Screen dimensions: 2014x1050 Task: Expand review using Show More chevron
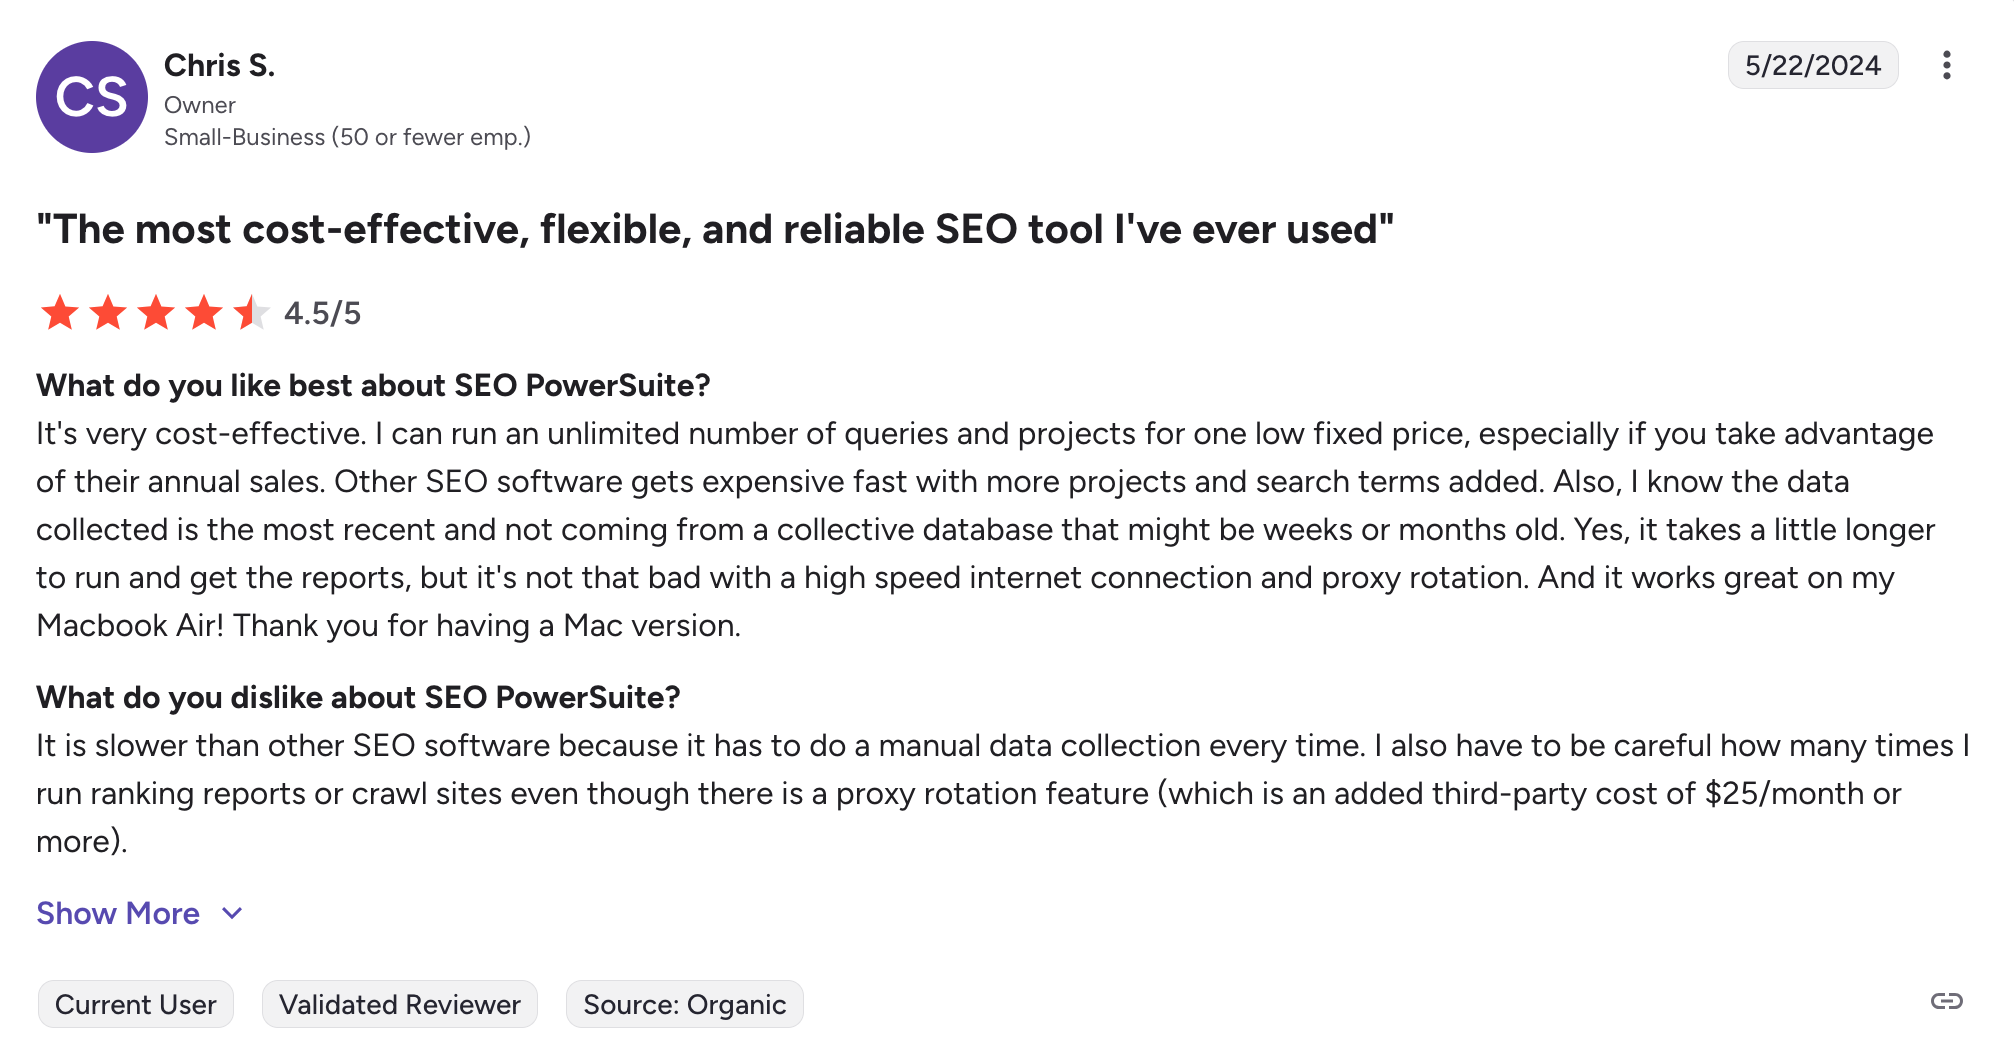point(232,913)
